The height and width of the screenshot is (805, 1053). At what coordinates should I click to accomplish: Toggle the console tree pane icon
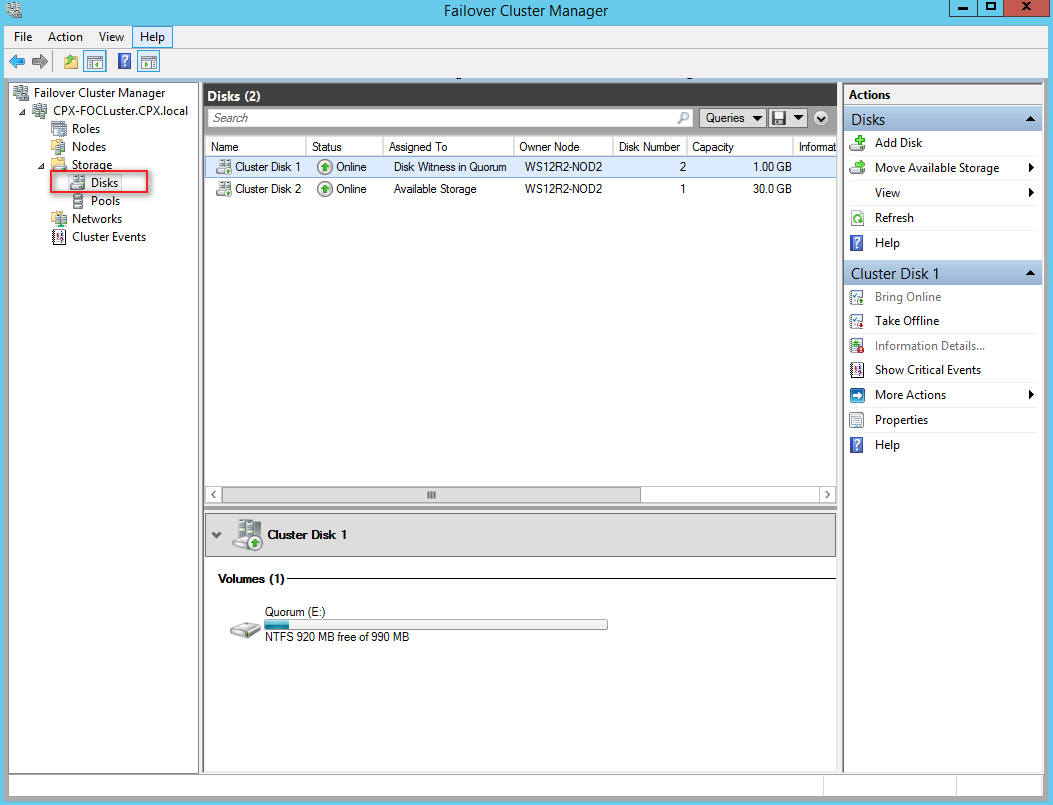pyautogui.click(x=95, y=62)
